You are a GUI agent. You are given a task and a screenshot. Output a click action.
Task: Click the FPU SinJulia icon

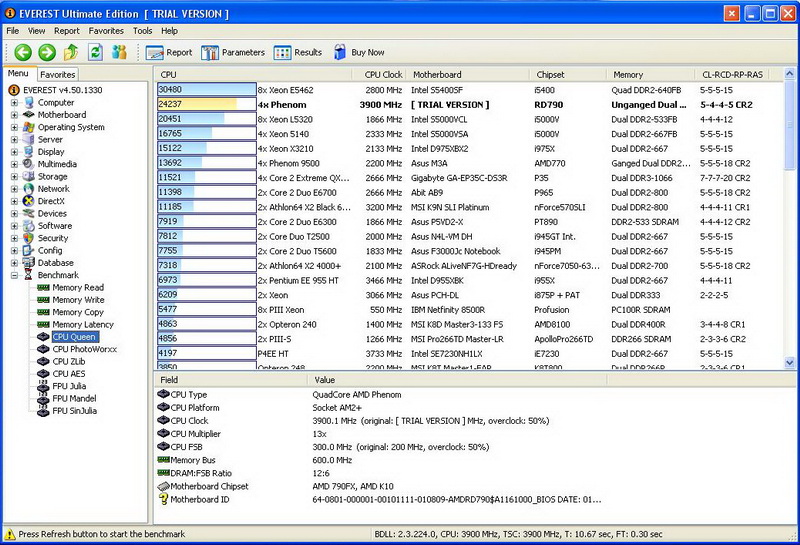tap(43, 411)
